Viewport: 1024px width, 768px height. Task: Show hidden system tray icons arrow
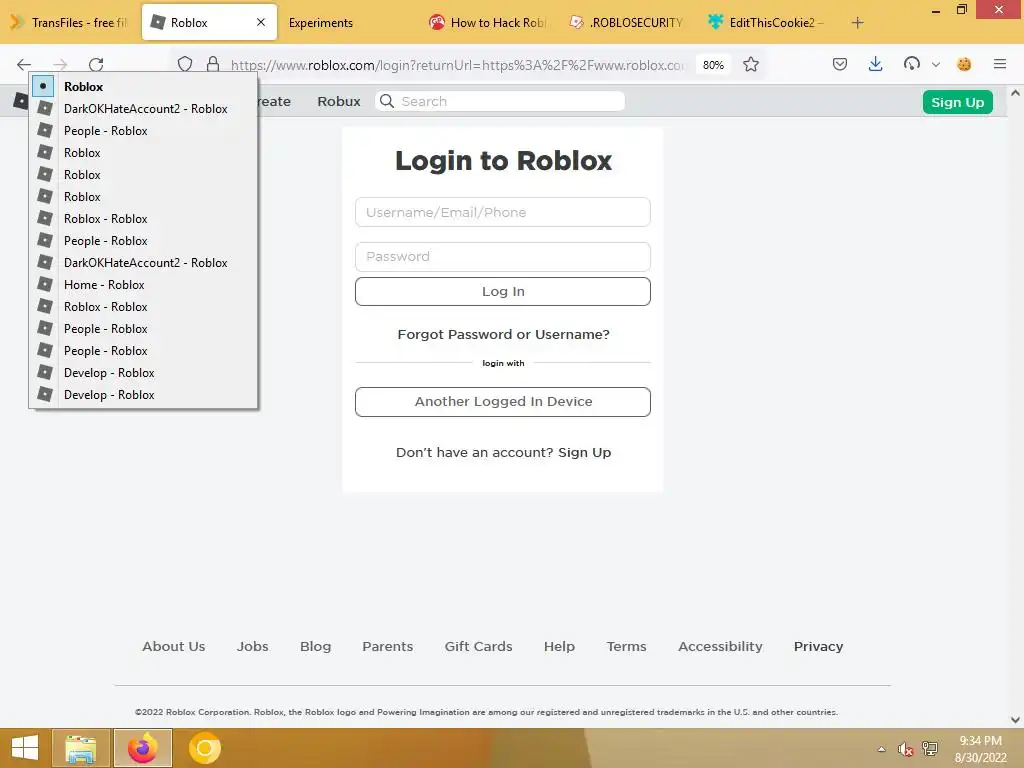[x=882, y=749]
